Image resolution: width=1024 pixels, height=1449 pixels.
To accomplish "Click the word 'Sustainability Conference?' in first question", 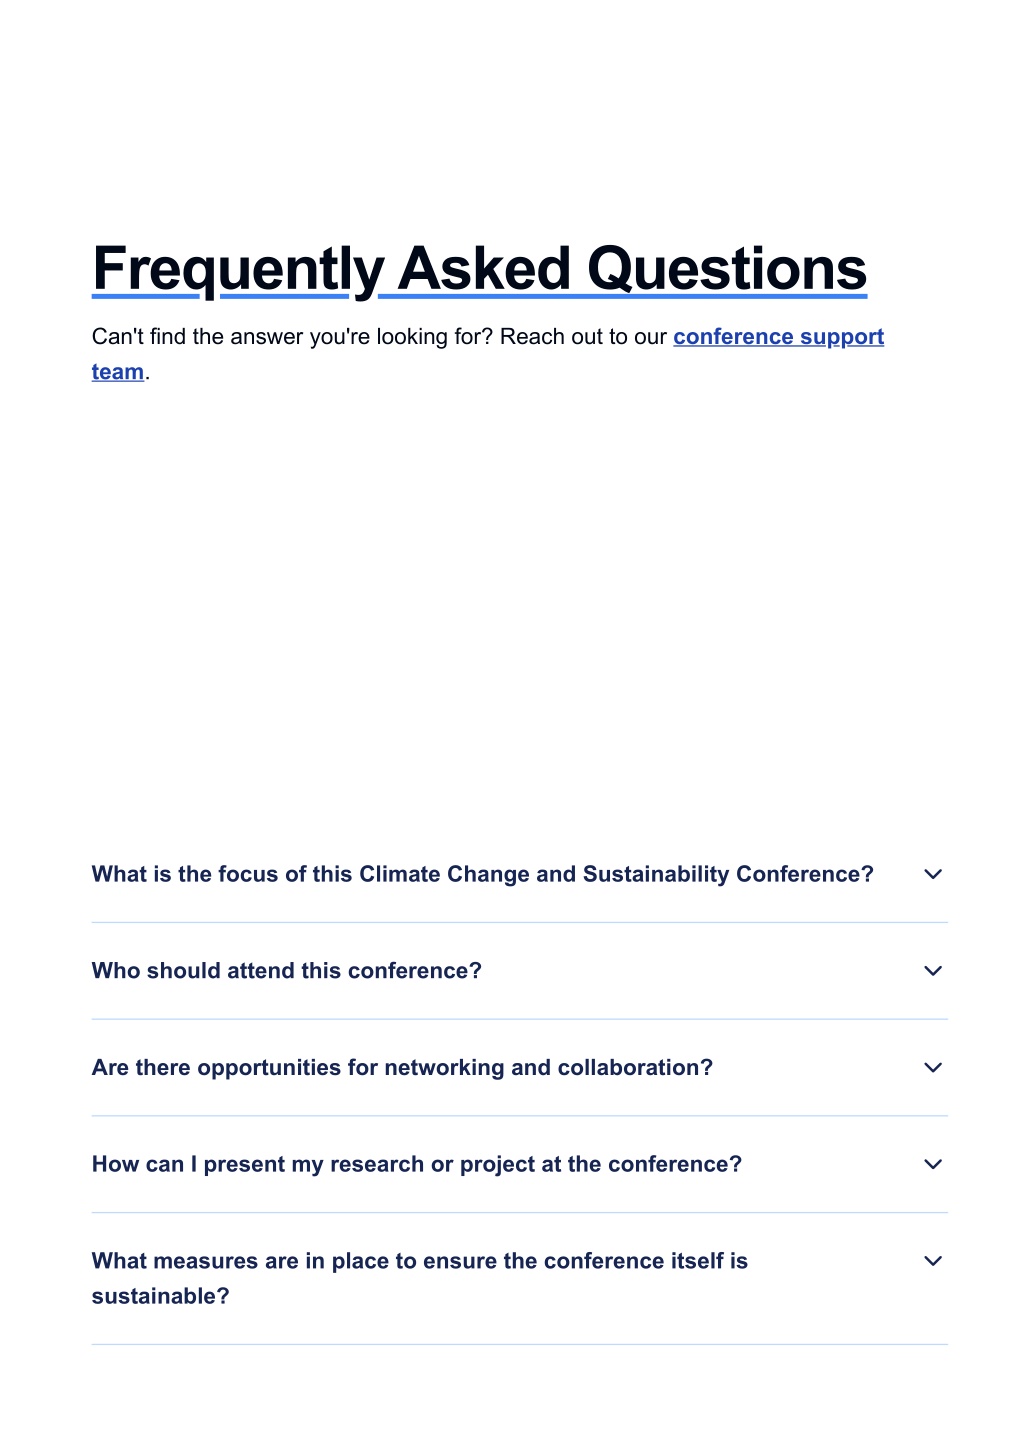I will coord(728,874).
